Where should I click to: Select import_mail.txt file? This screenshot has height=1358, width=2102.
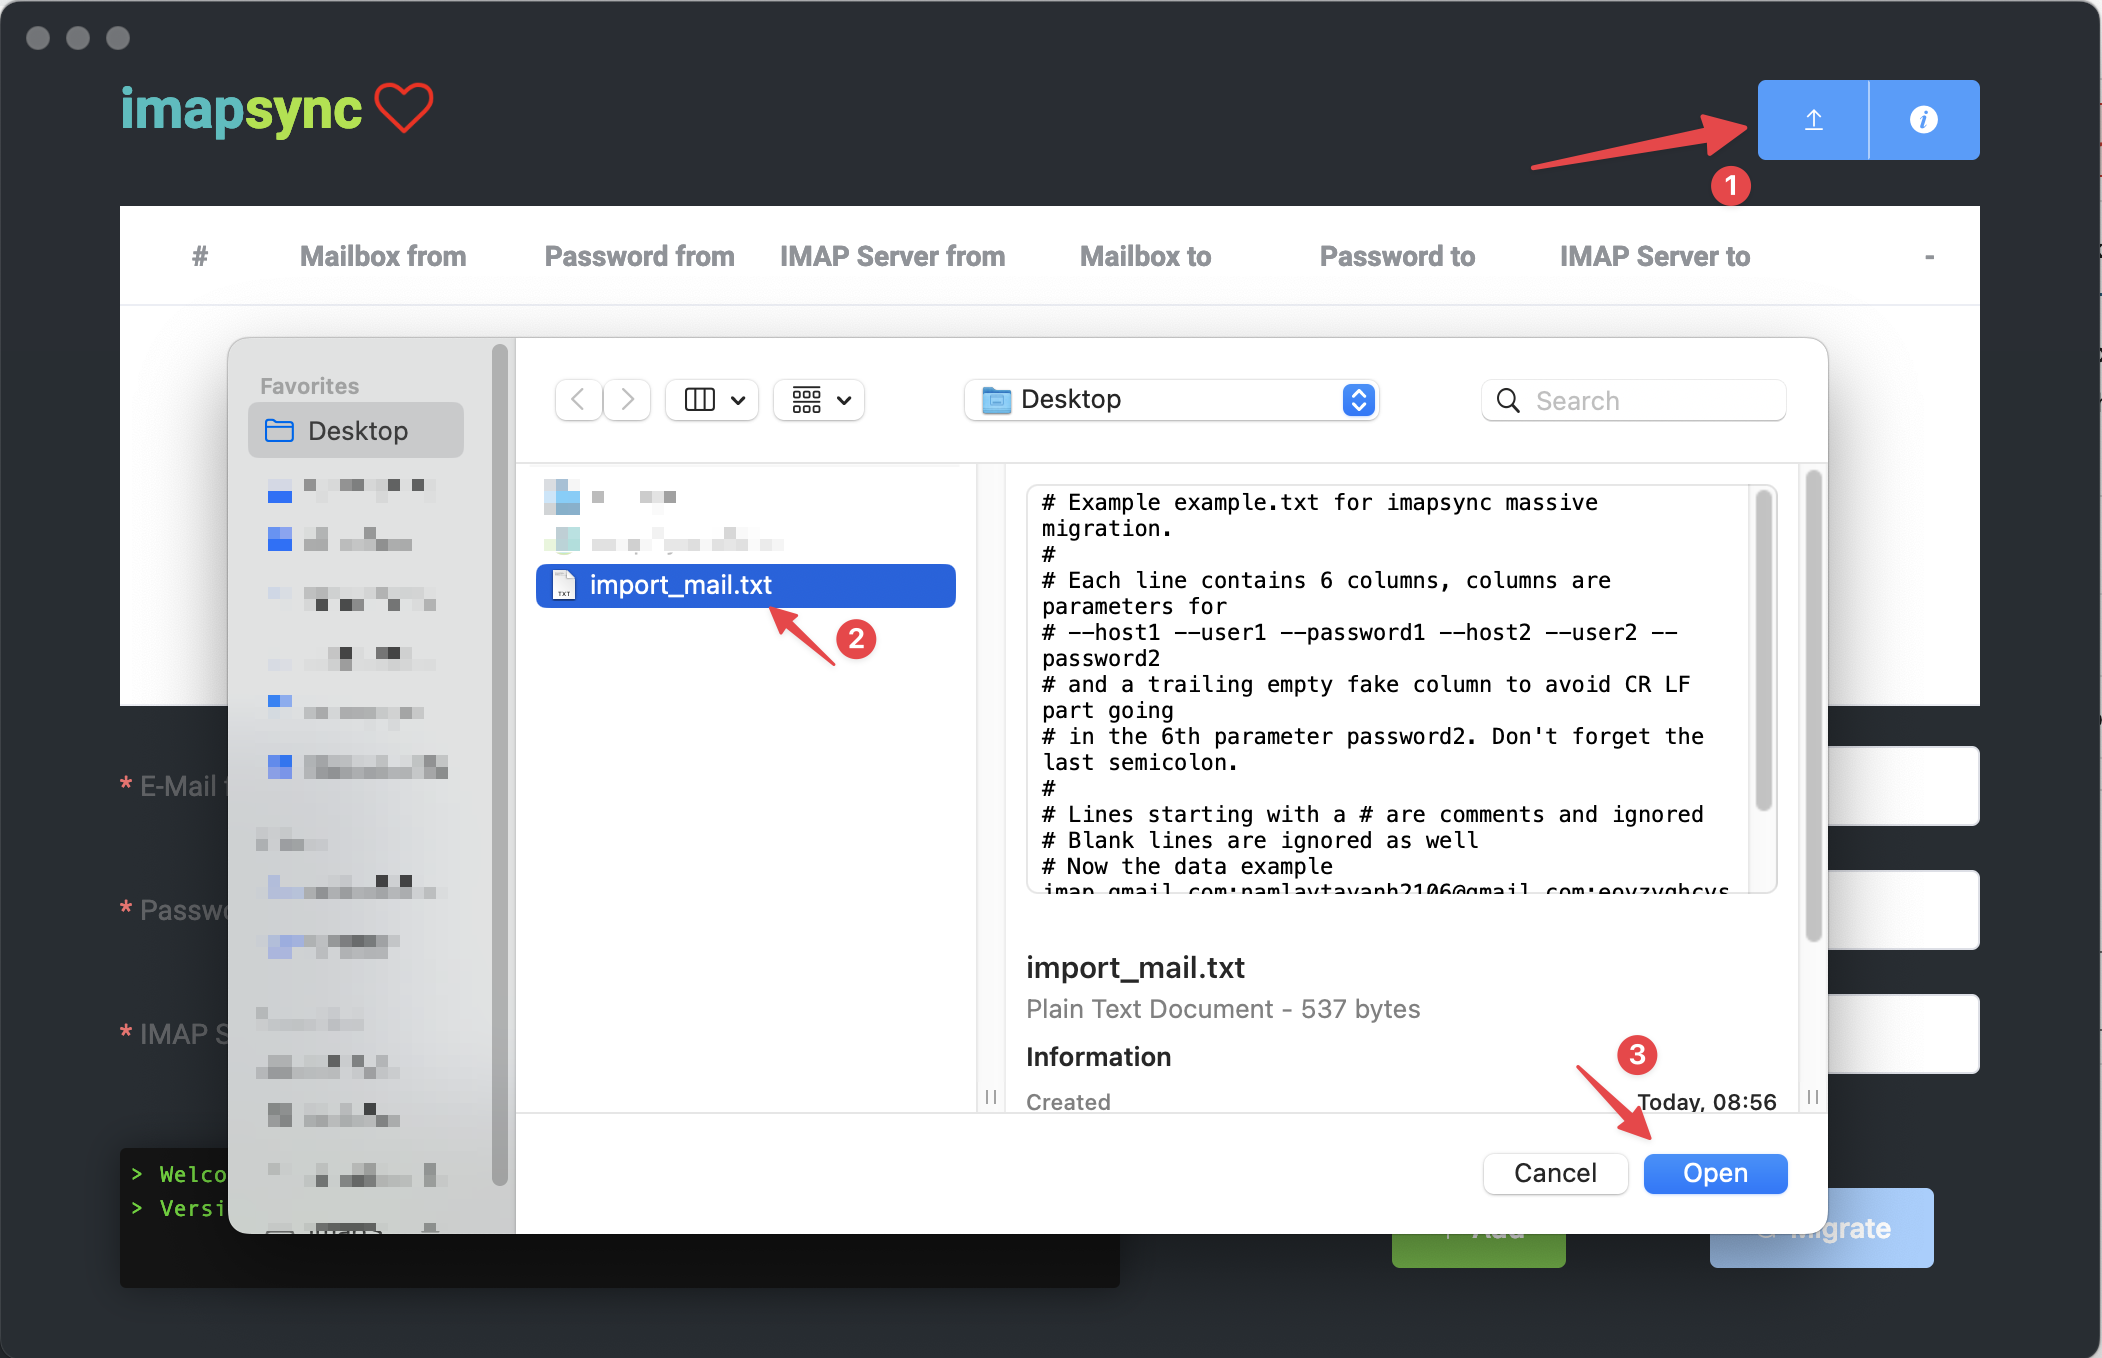click(746, 585)
